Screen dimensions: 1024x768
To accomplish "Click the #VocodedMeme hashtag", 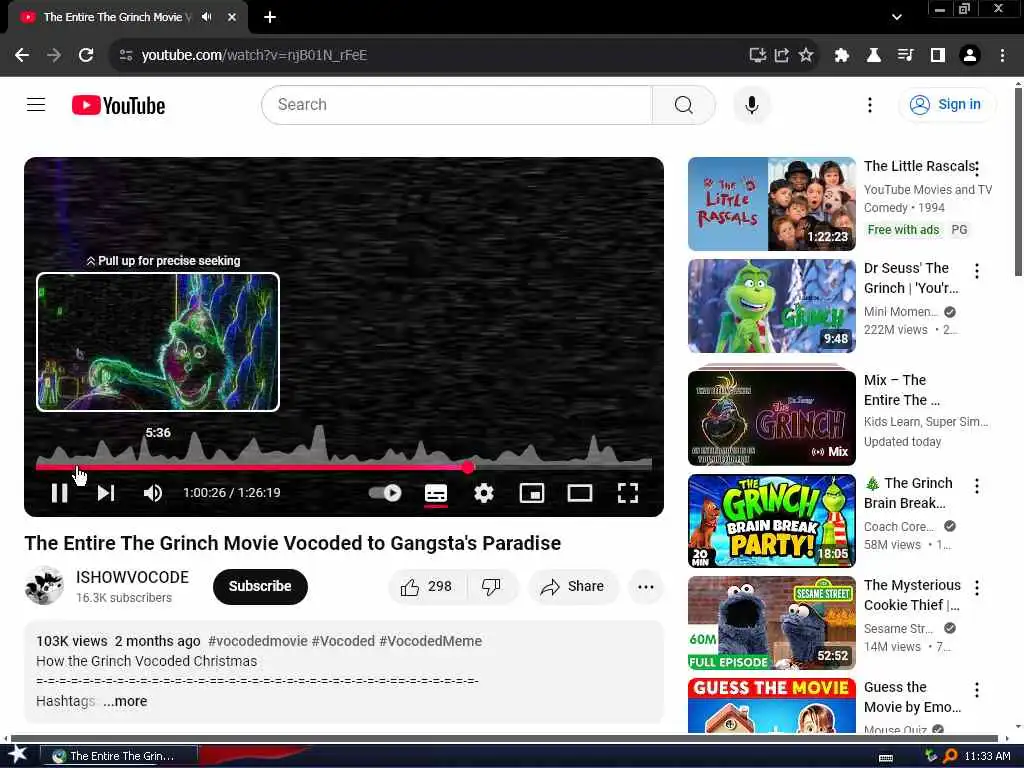I will pos(430,641).
